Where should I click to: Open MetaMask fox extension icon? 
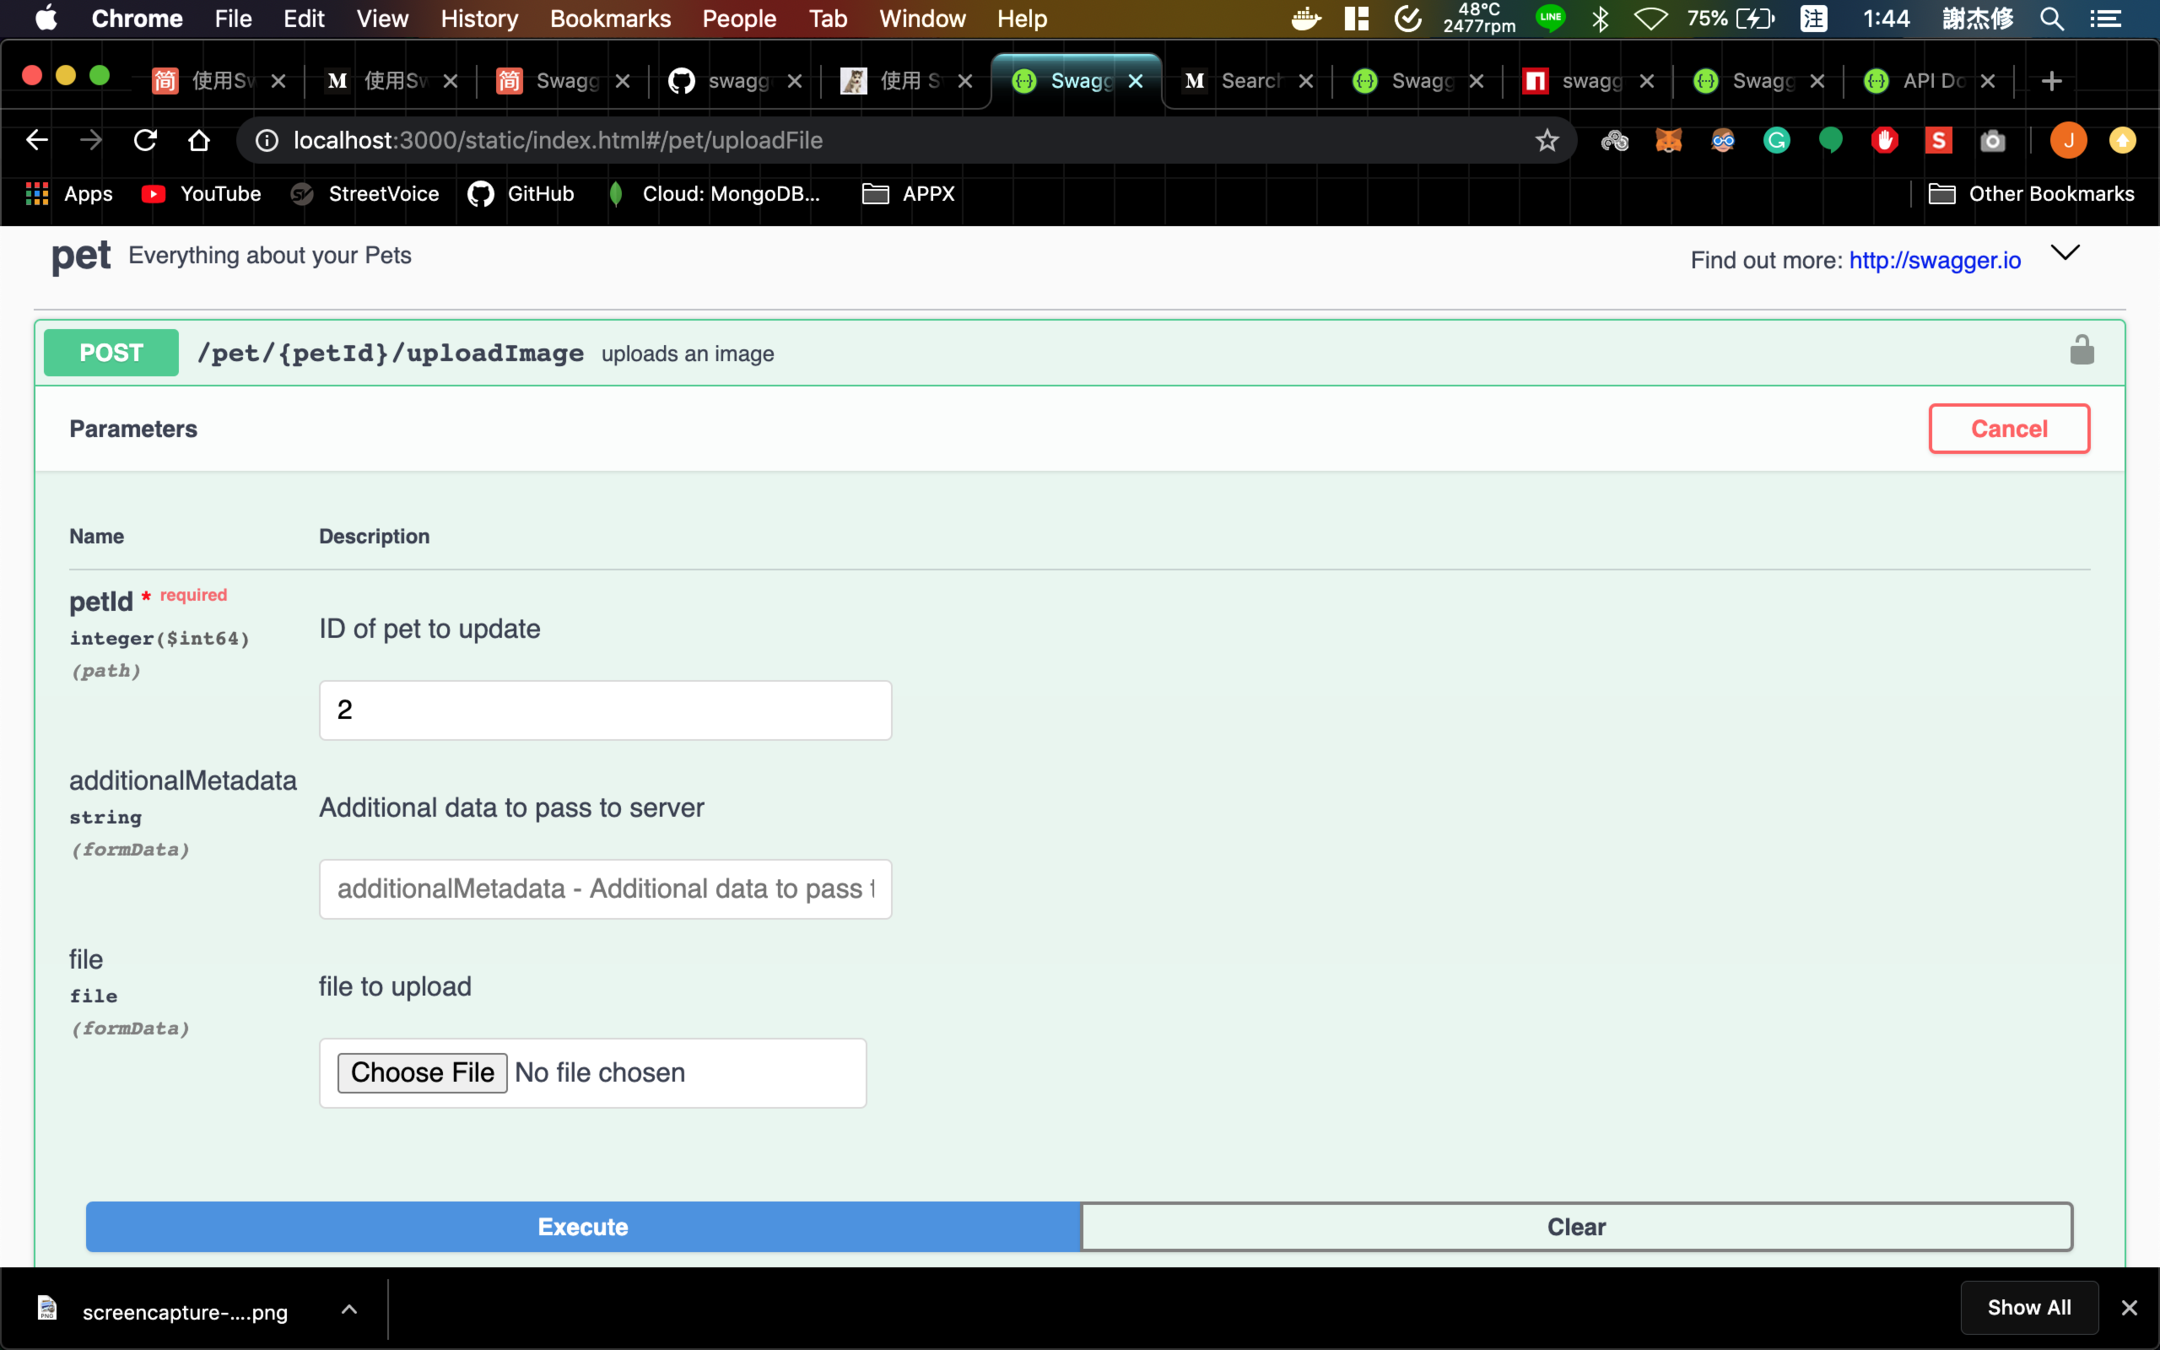pos(1668,141)
